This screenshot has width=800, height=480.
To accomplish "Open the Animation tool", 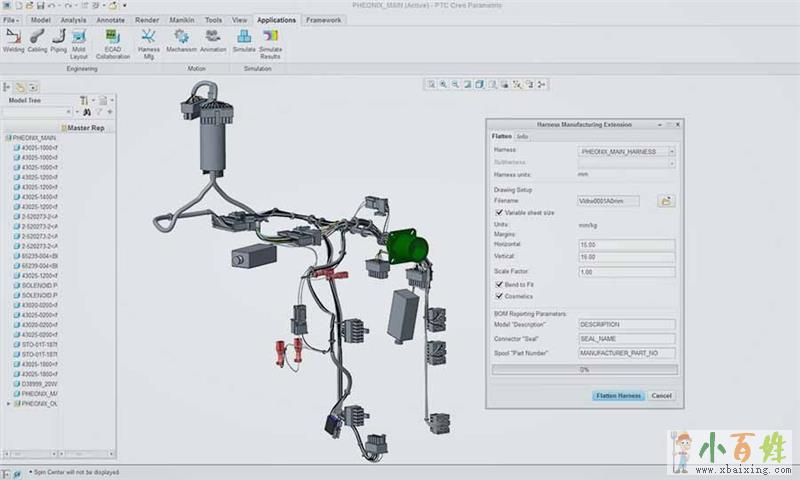I will 213,40.
